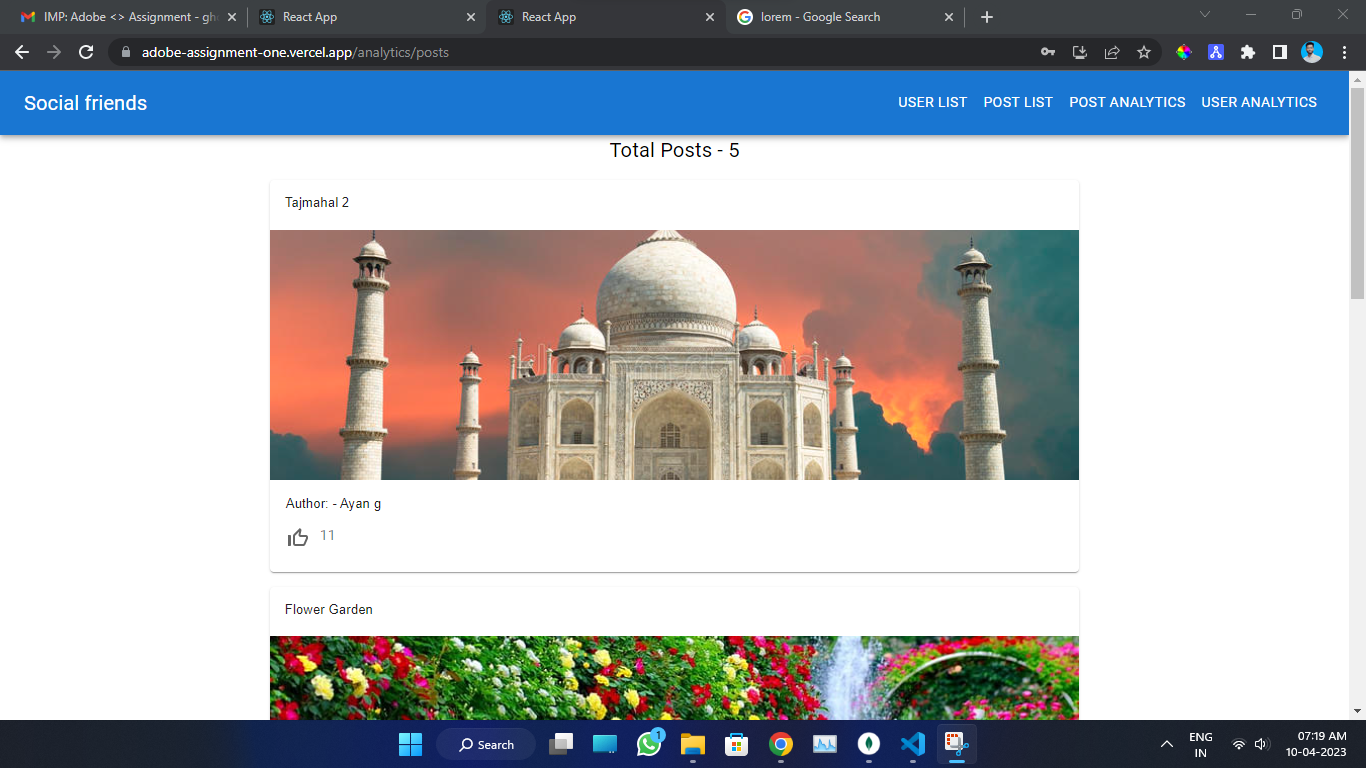
Task: Click the browser forward arrow
Action: coord(54,52)
